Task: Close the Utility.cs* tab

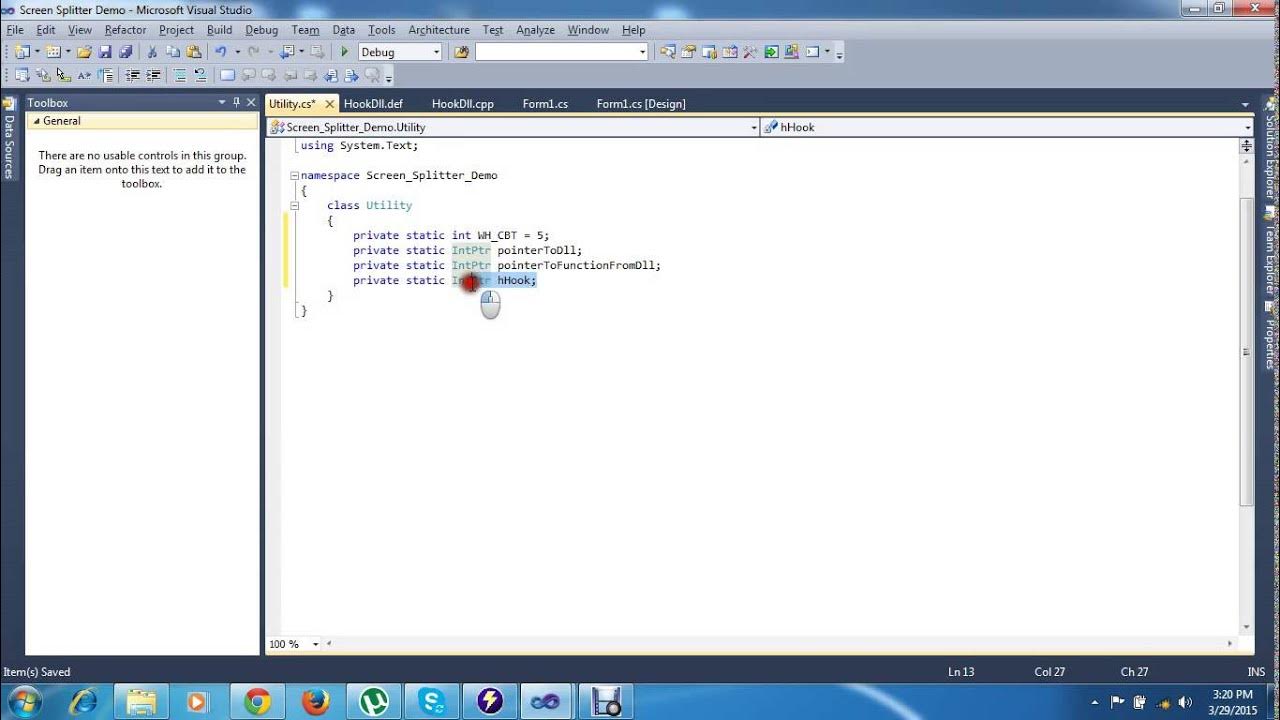Action: tap(330, 104)
